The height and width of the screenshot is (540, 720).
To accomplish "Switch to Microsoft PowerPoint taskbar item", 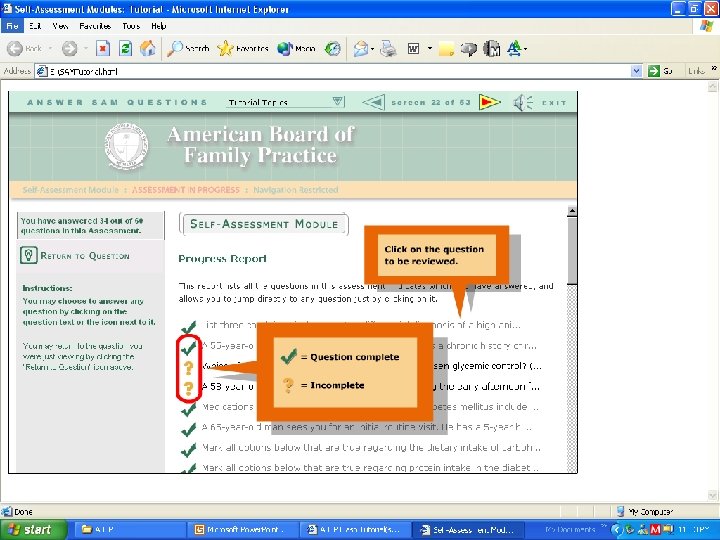I will click(242, 529).
